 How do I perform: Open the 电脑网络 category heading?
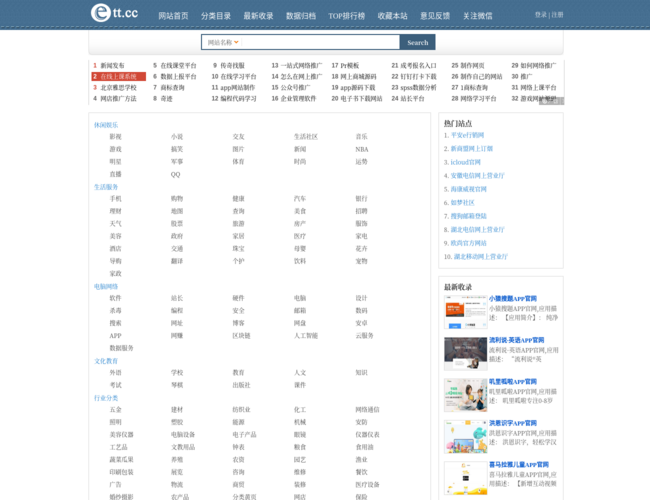point(106,286)
